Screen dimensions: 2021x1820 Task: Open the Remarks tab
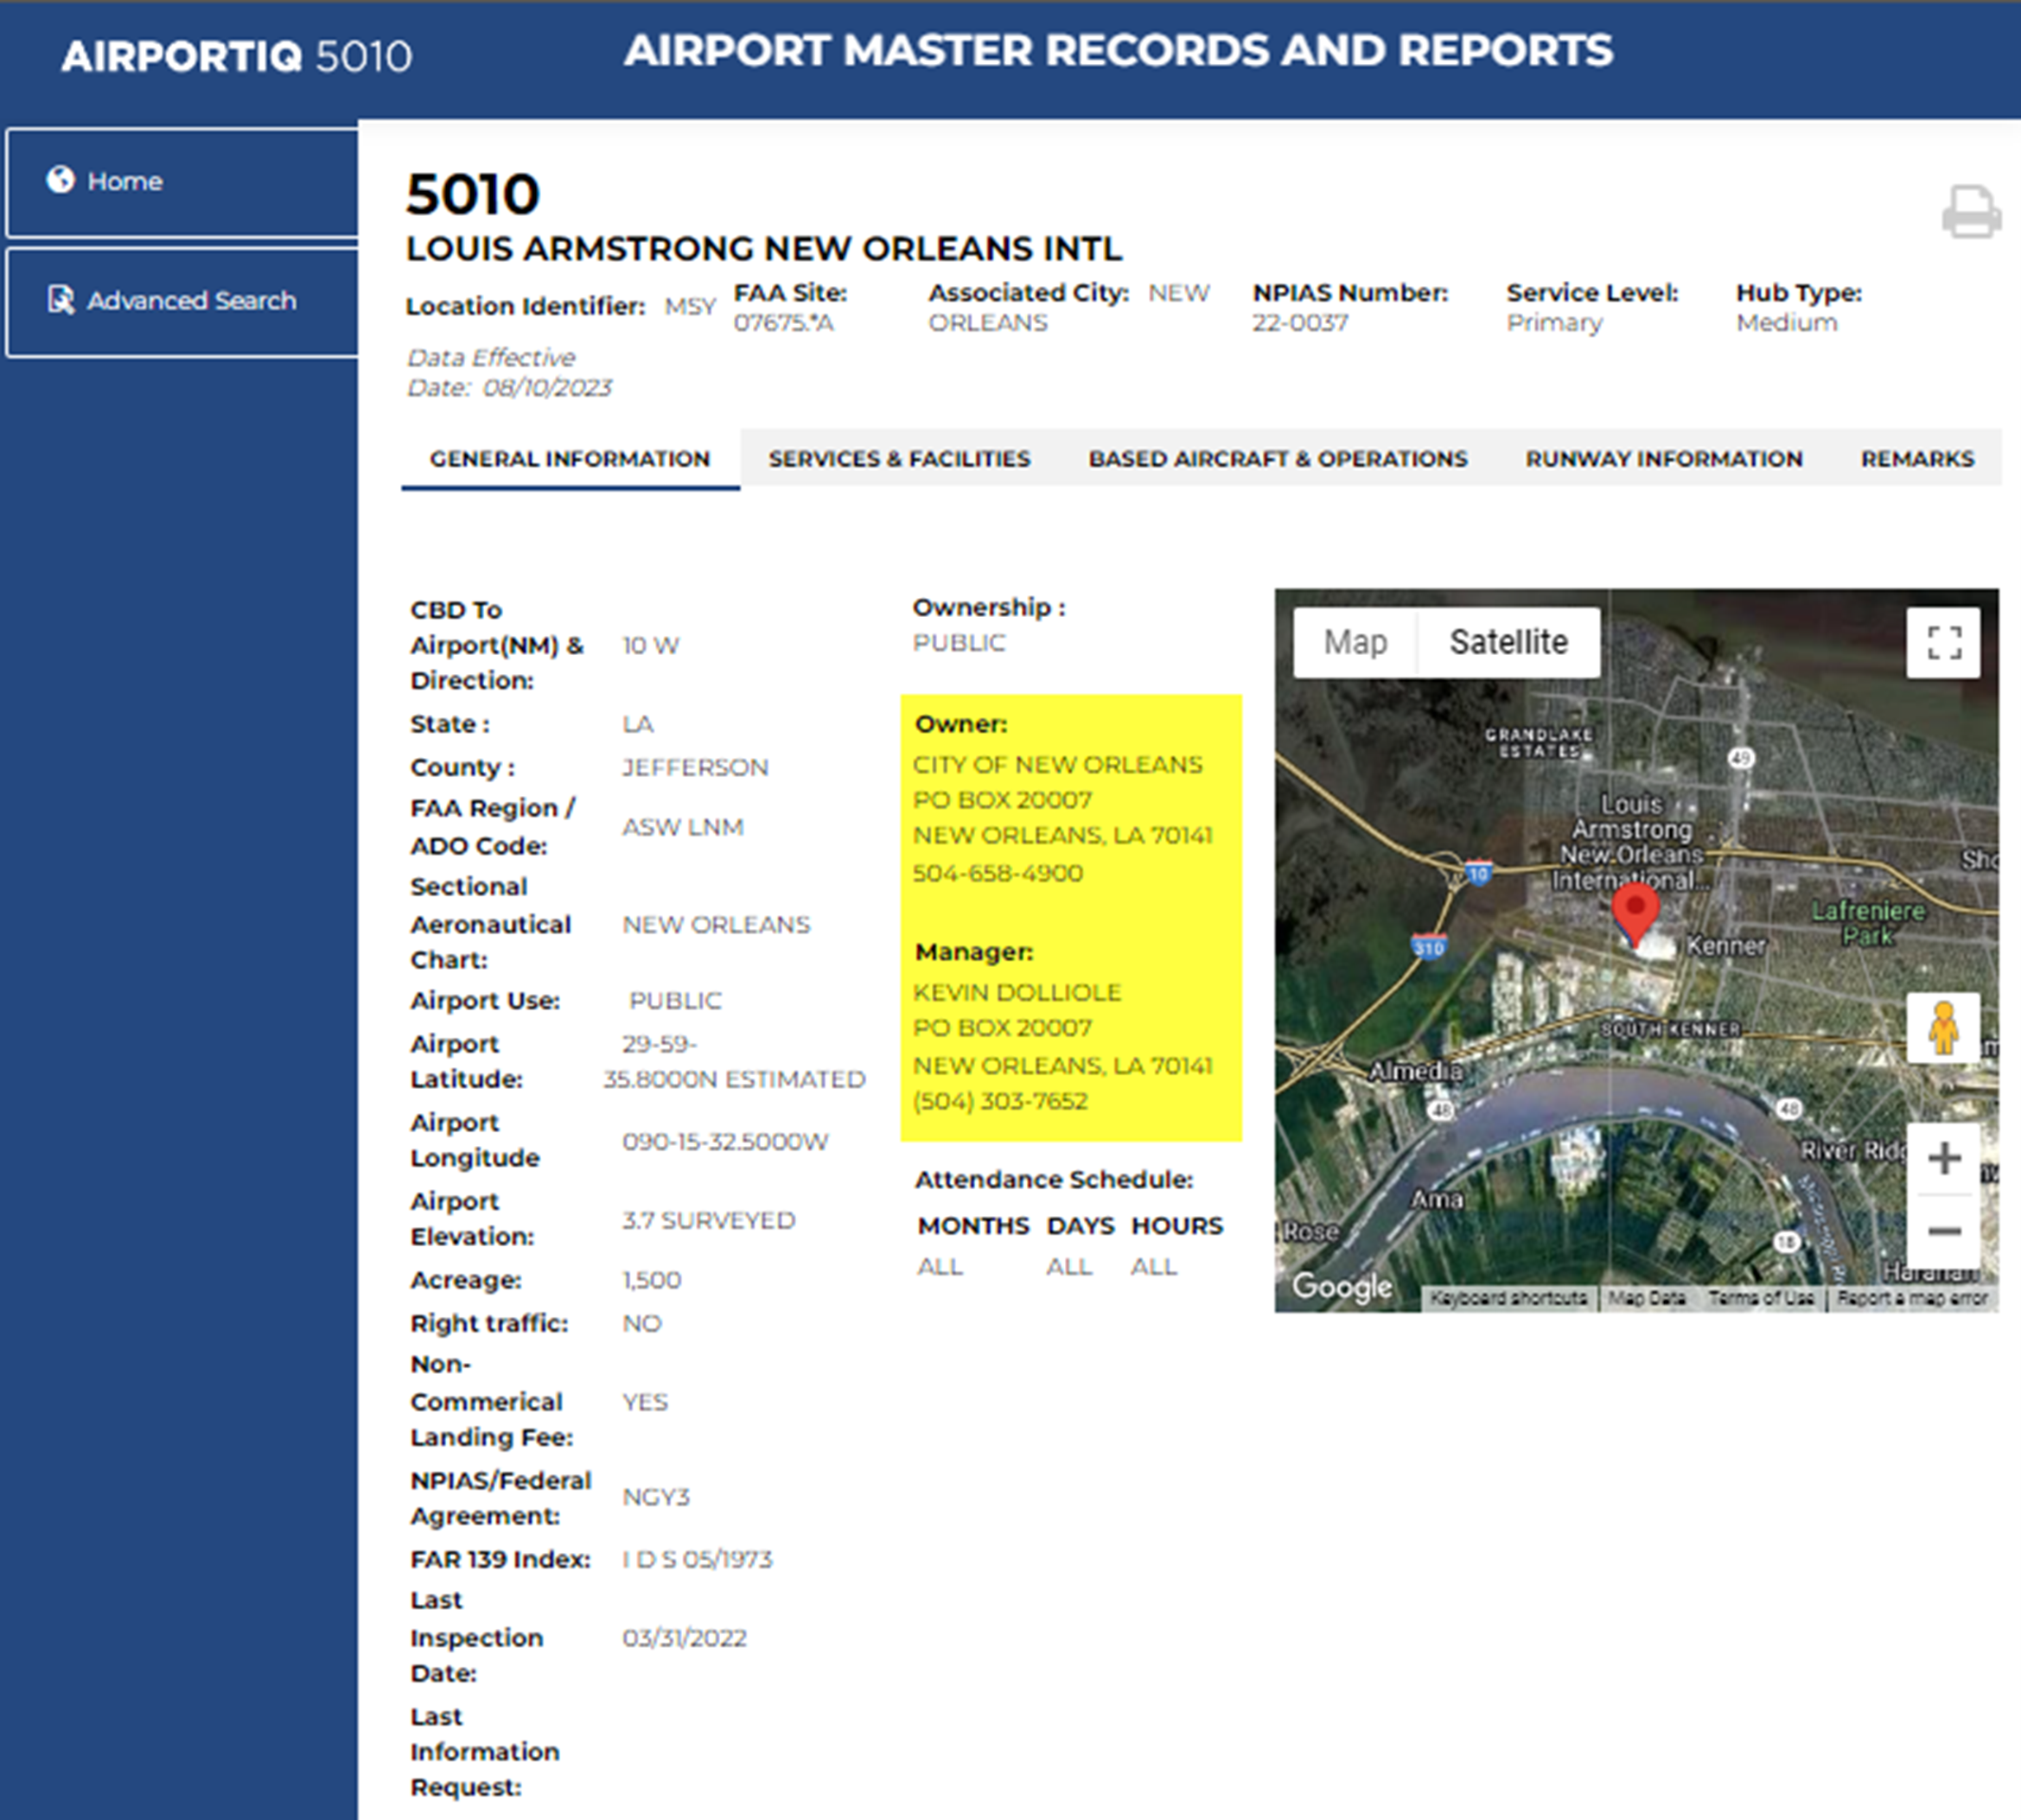tap(1916, 459)
